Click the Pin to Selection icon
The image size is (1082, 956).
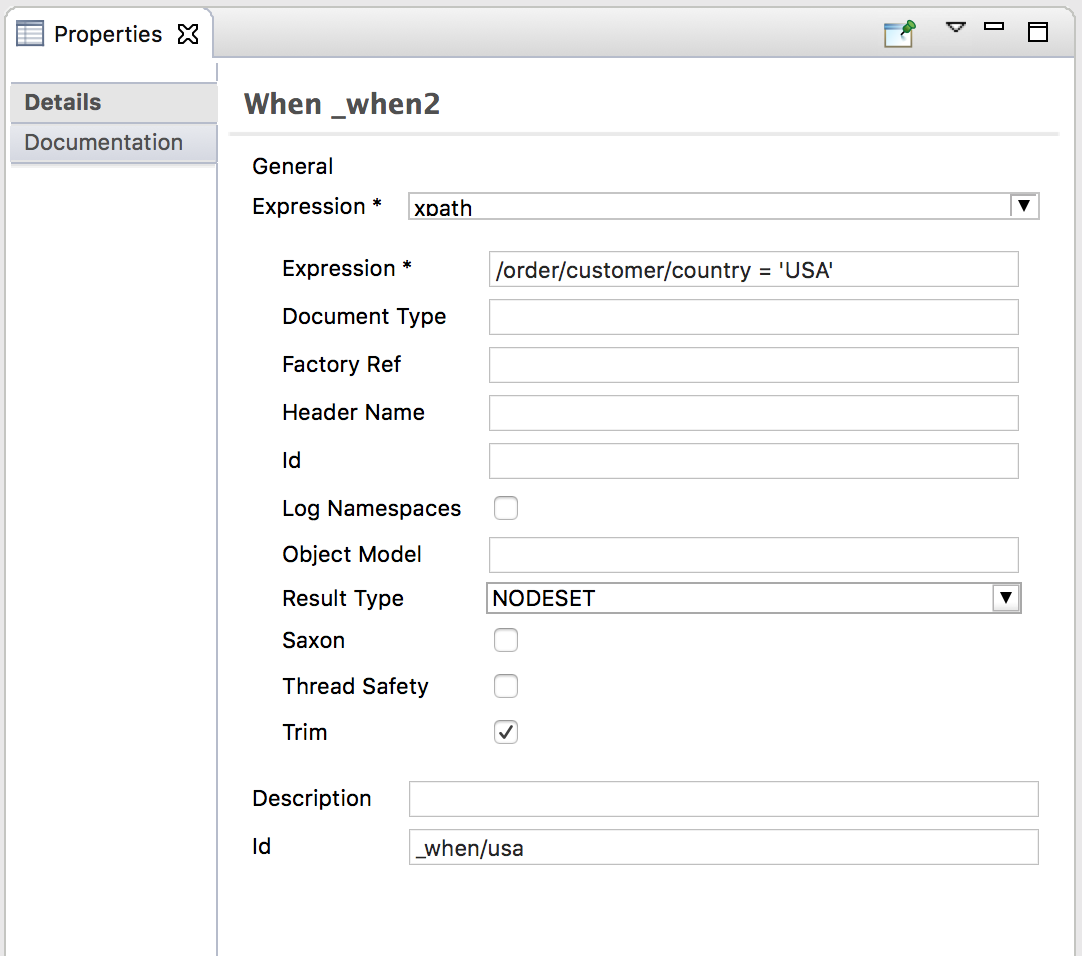pyautogui.click(x=899, y=34)
